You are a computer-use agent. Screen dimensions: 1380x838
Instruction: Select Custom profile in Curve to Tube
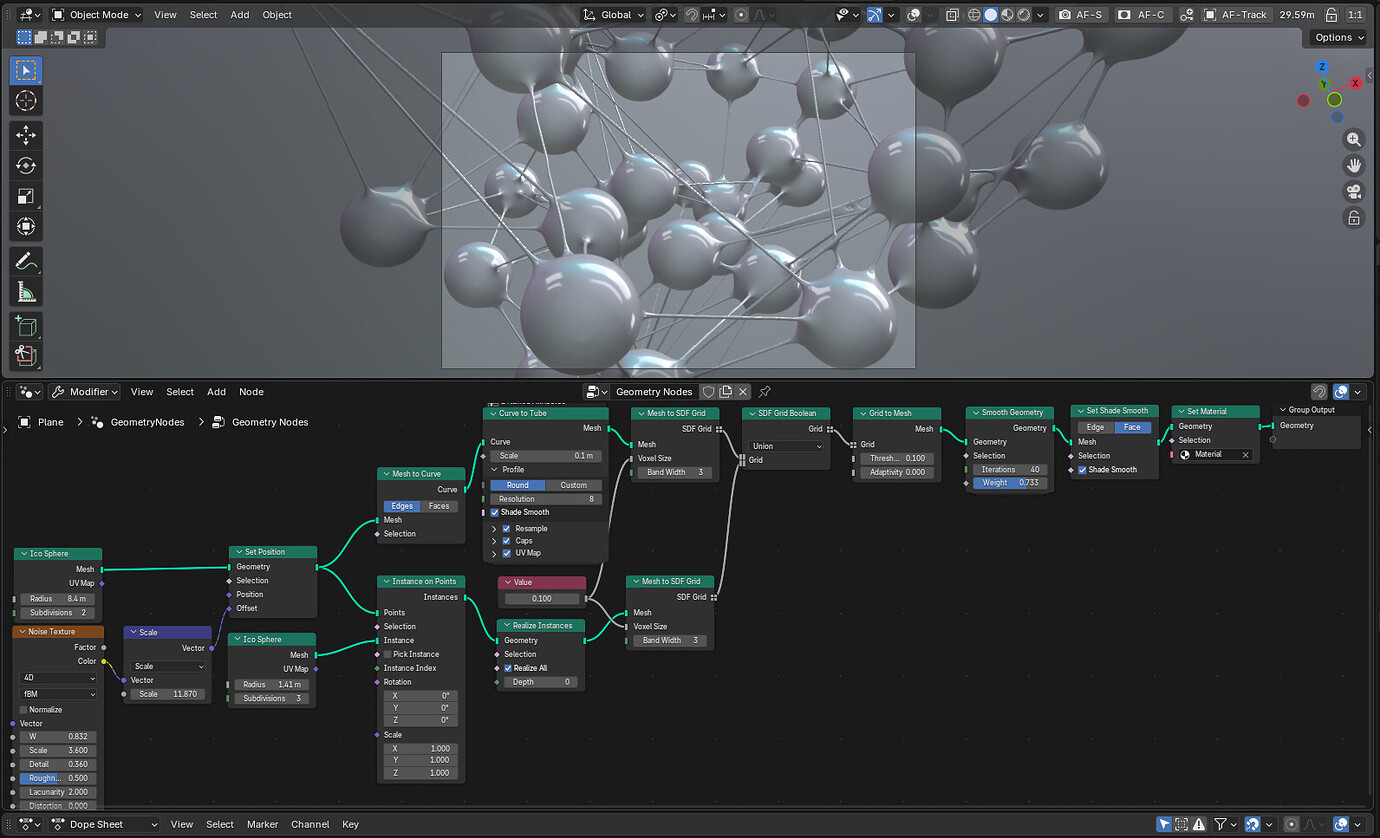(574, 485)
